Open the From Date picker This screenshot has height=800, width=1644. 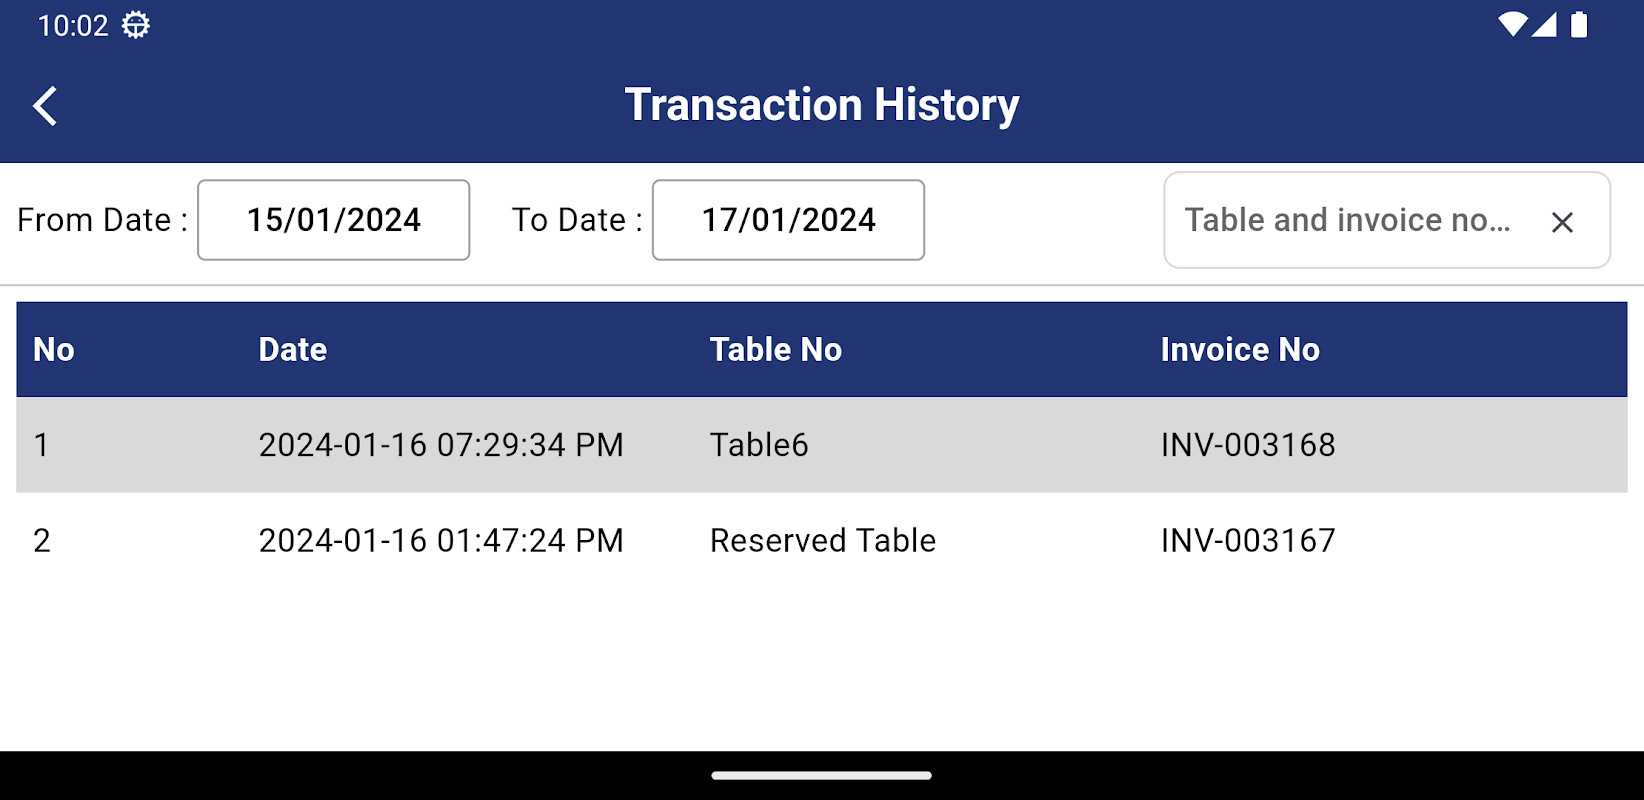334,220
